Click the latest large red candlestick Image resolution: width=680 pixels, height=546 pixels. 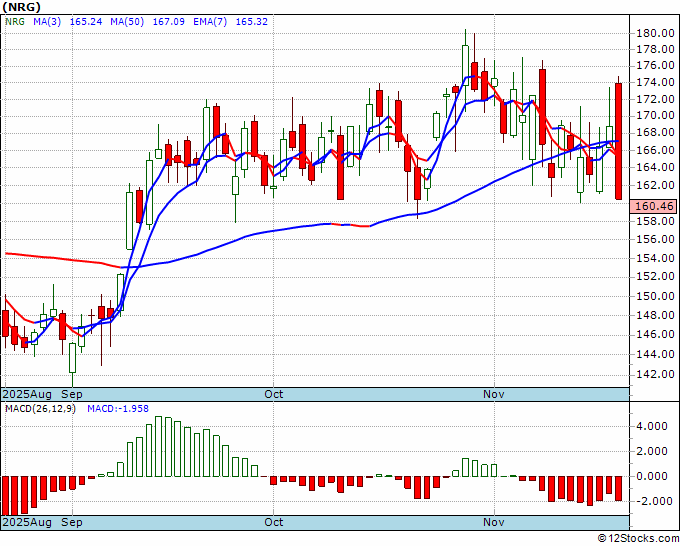pyautogui.click(x=619, y=141)
